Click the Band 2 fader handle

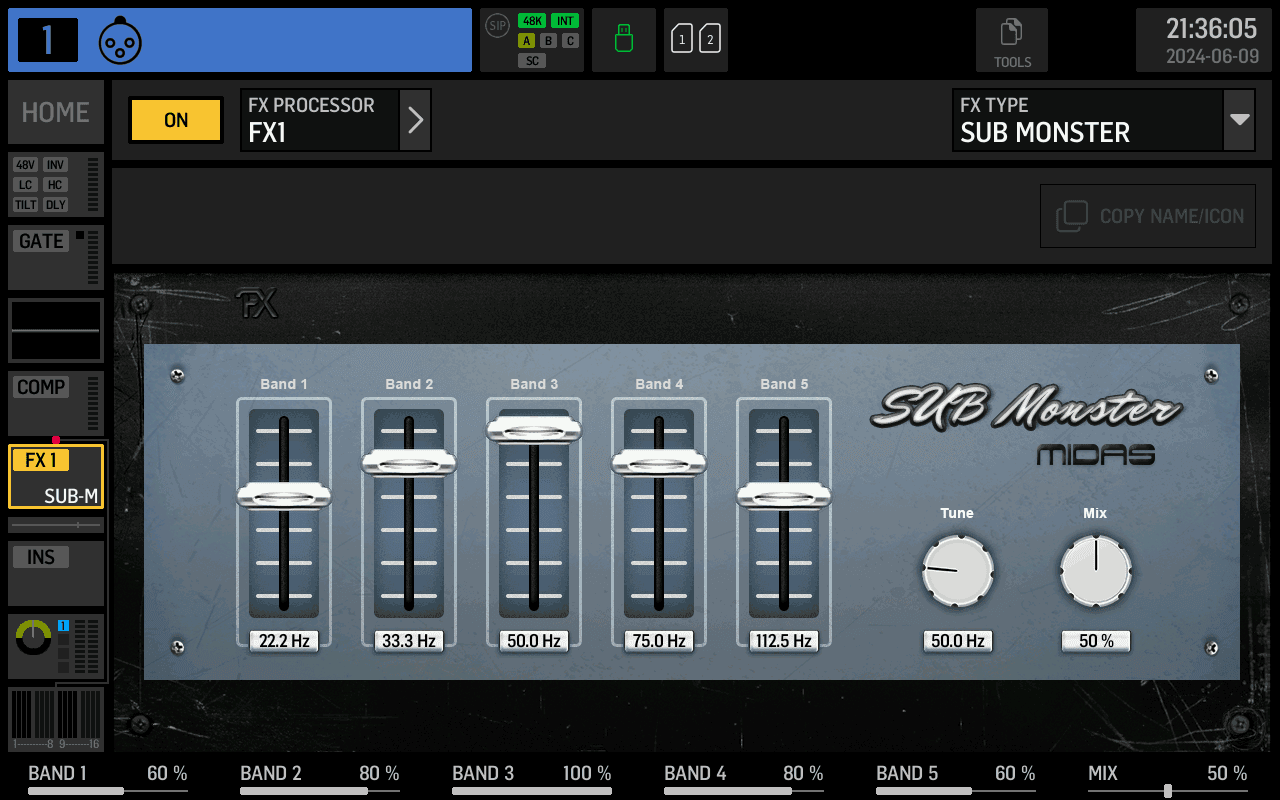(x=409, y=463)
